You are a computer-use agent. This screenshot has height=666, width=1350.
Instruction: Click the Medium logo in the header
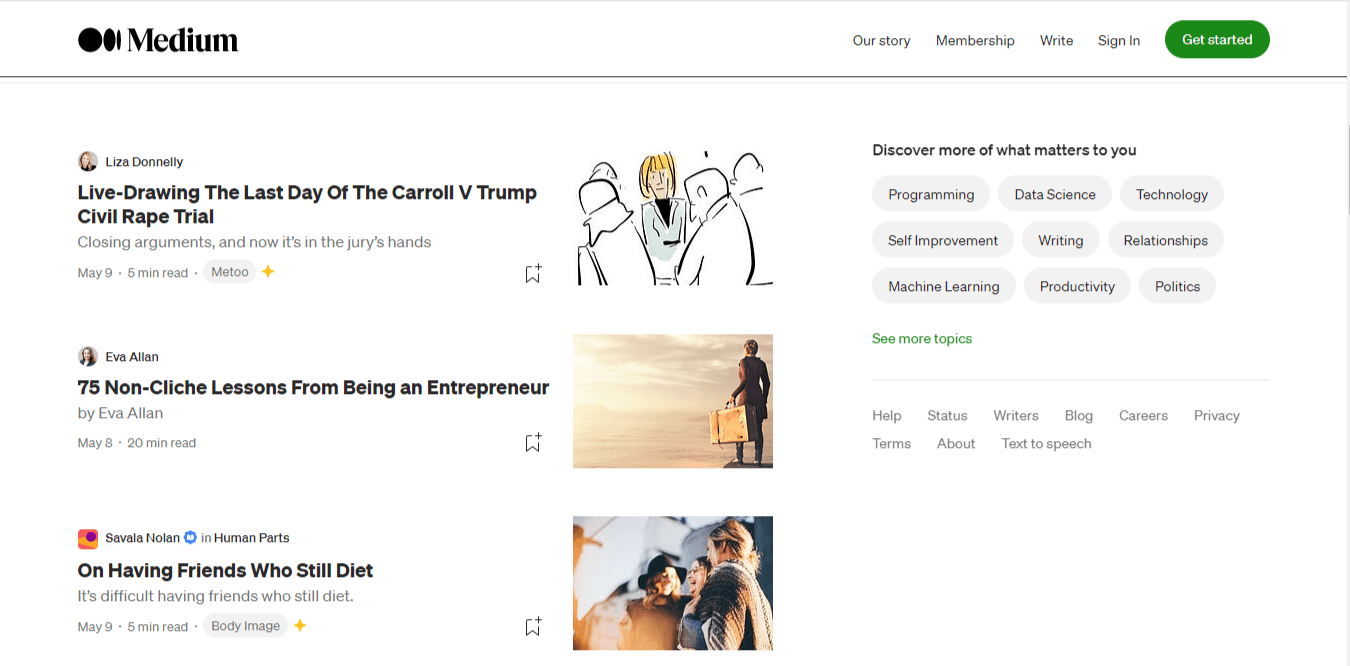point(158,40)
